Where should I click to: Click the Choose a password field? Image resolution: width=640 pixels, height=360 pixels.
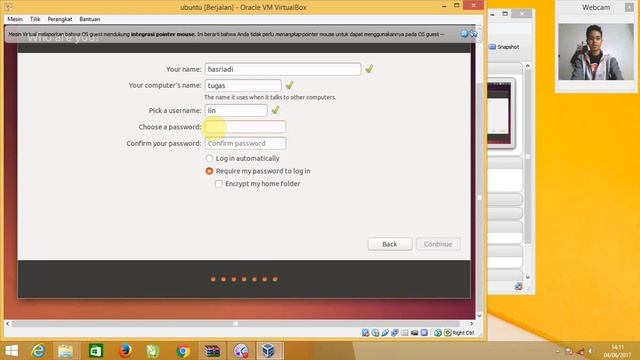245,127
